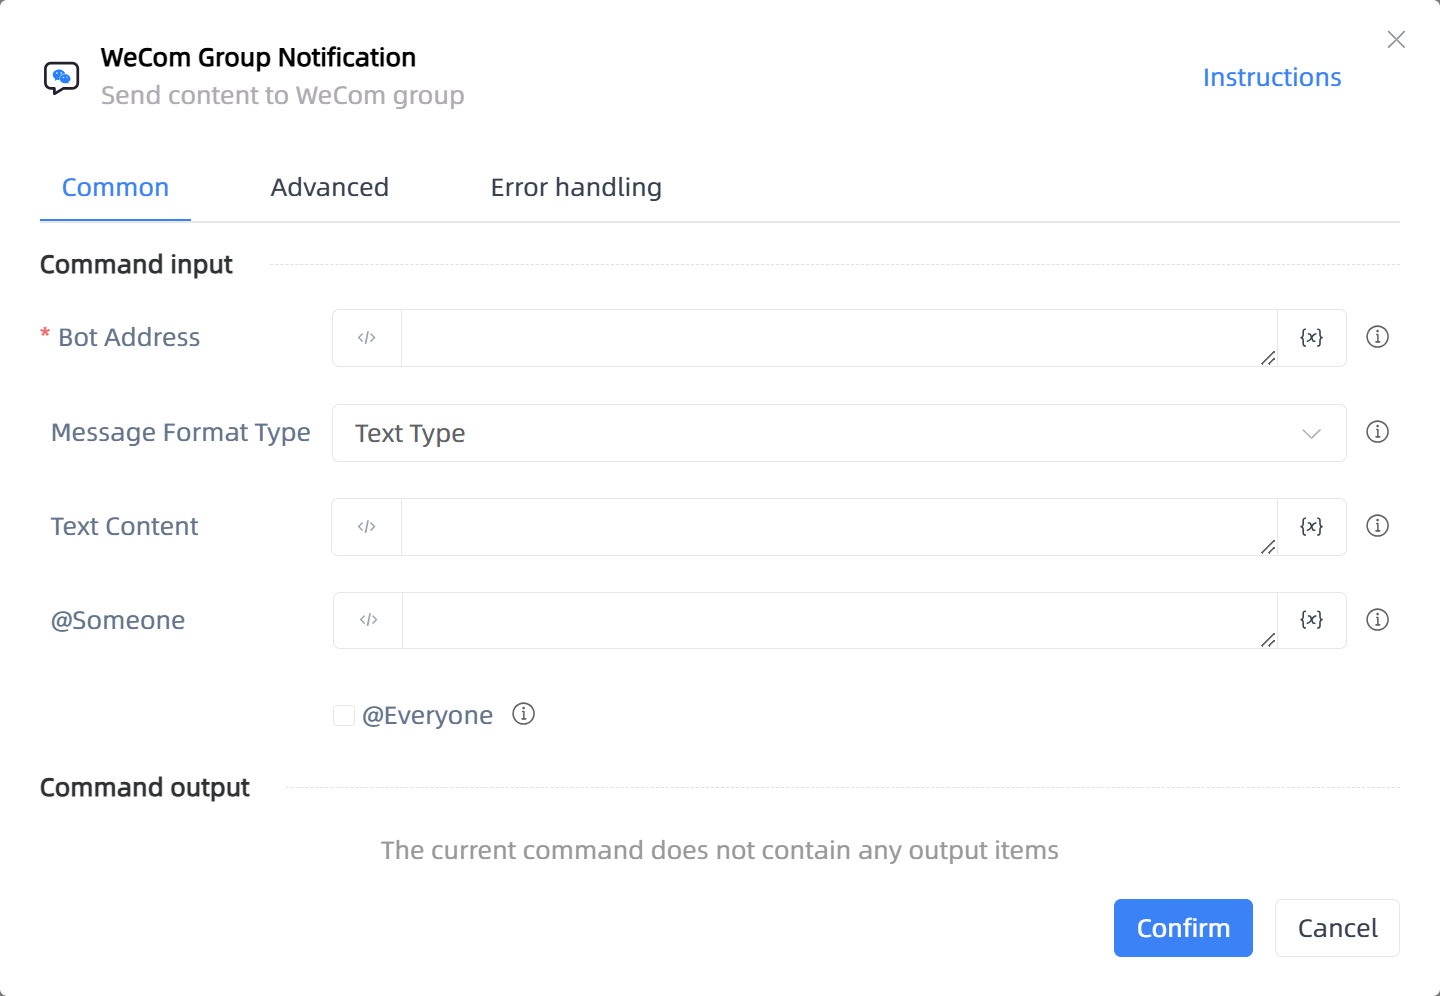Confirm the notification settings
The width and height of the screenshot is (1440, 996).
point(1183,928)
